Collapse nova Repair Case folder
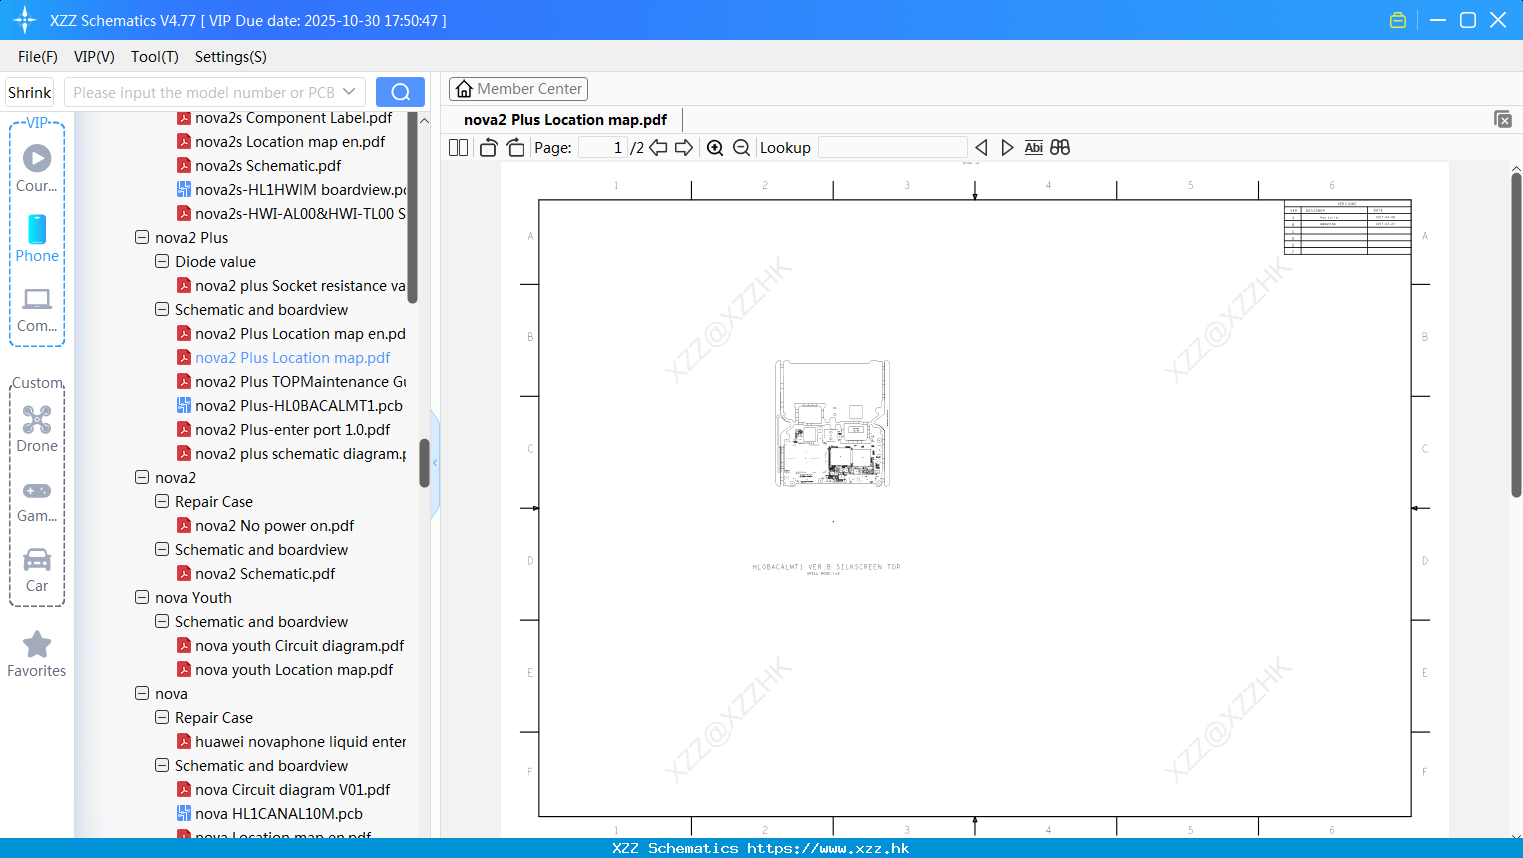 coord(162,717)
